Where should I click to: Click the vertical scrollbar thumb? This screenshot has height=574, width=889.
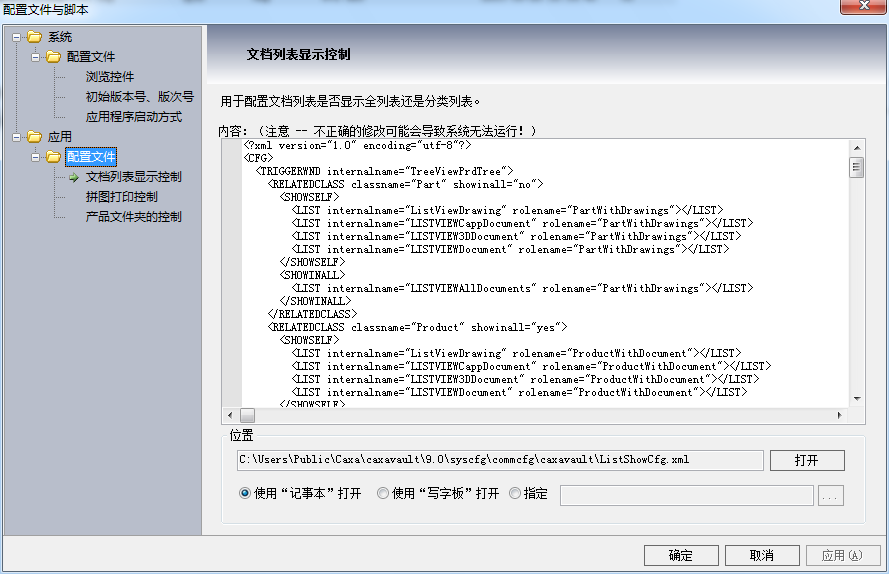coord(857,167)
